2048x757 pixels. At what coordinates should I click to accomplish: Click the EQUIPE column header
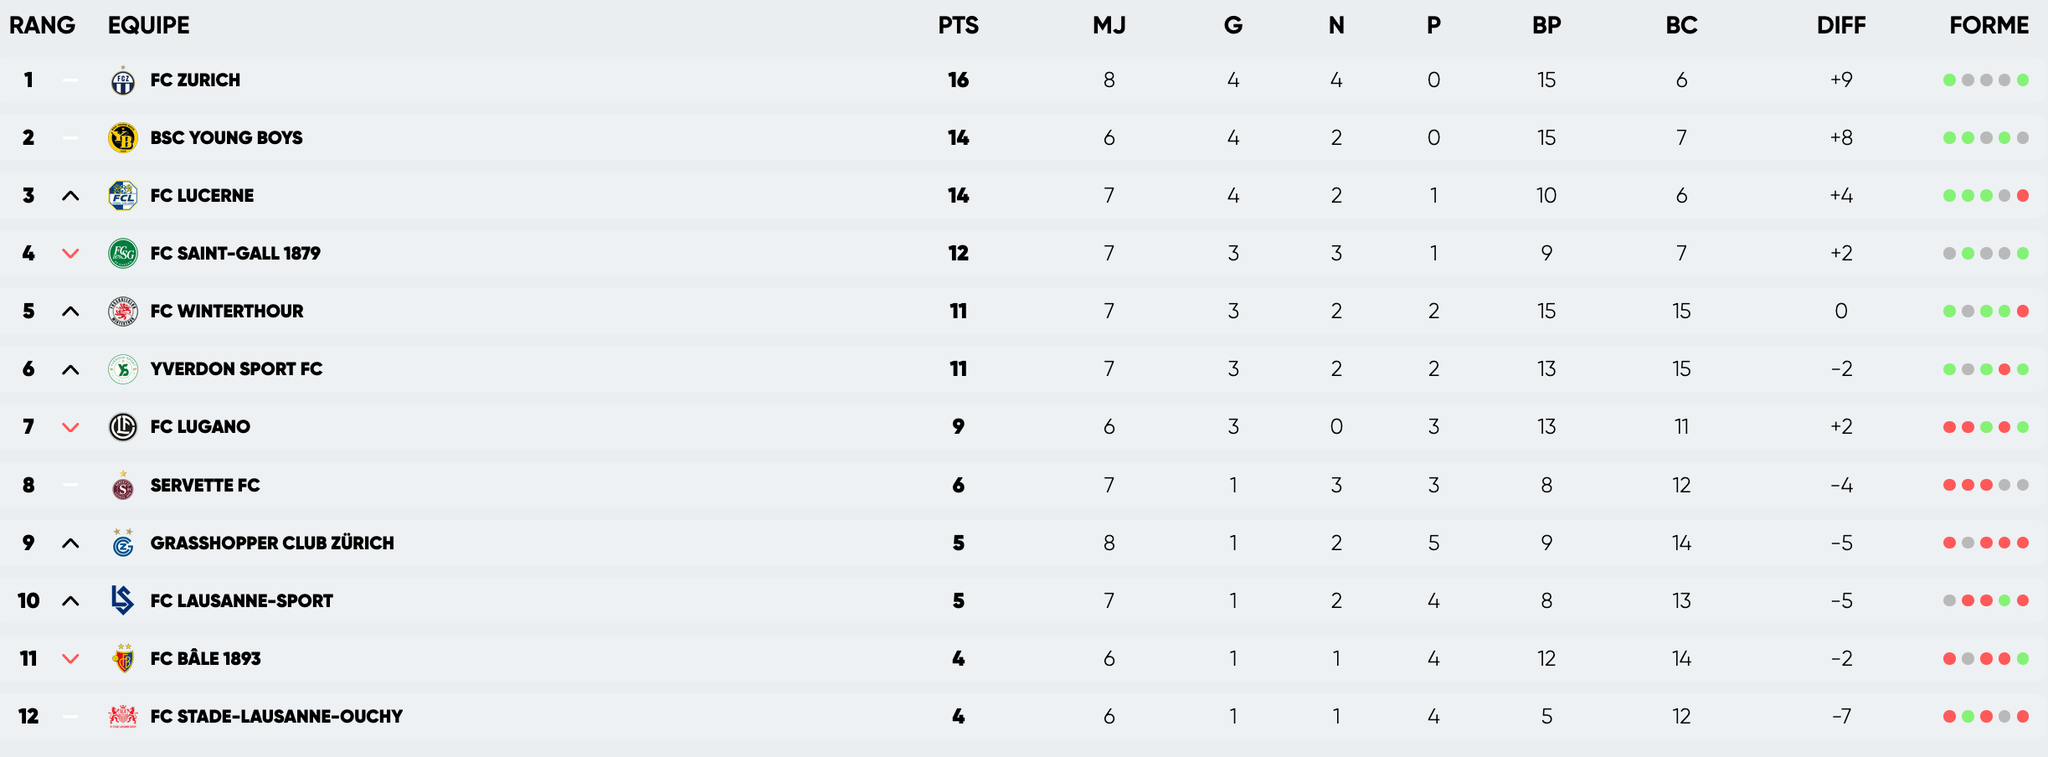(x=148, y=26)
